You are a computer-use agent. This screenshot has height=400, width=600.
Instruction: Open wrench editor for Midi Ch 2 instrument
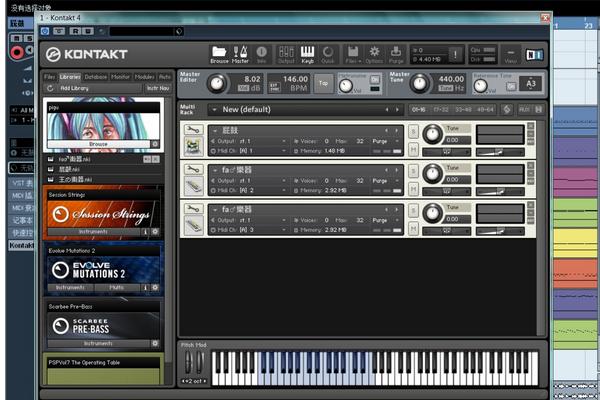point(193,170)
